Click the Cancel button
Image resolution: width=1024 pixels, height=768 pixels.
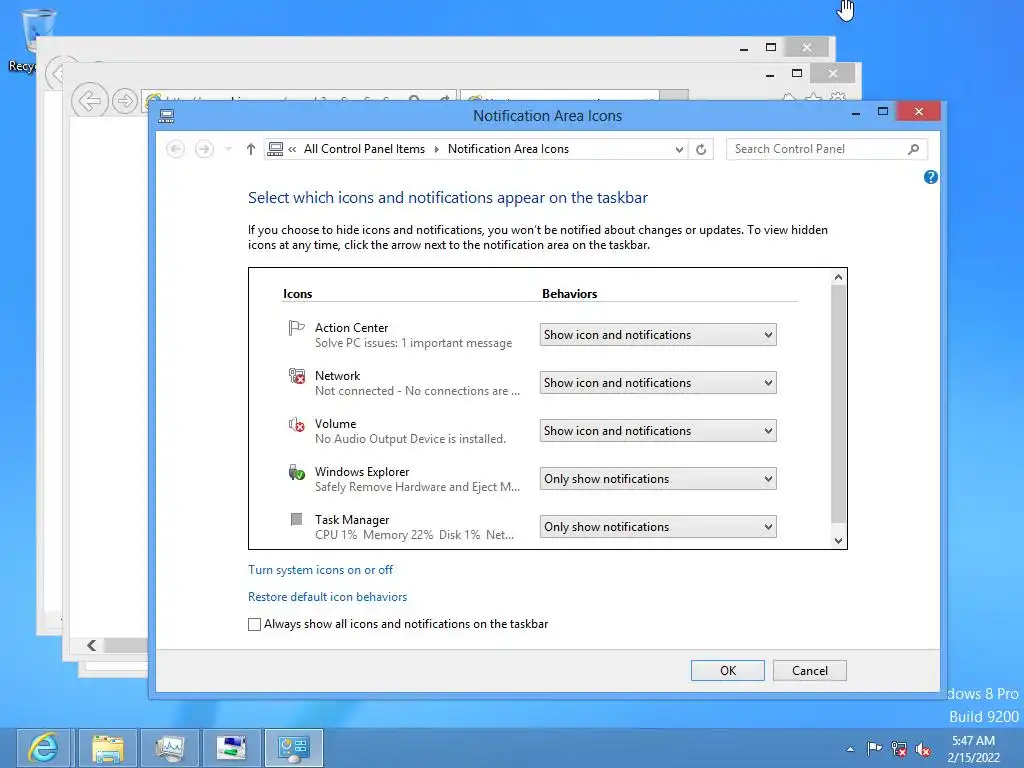[x=810, y=671]
